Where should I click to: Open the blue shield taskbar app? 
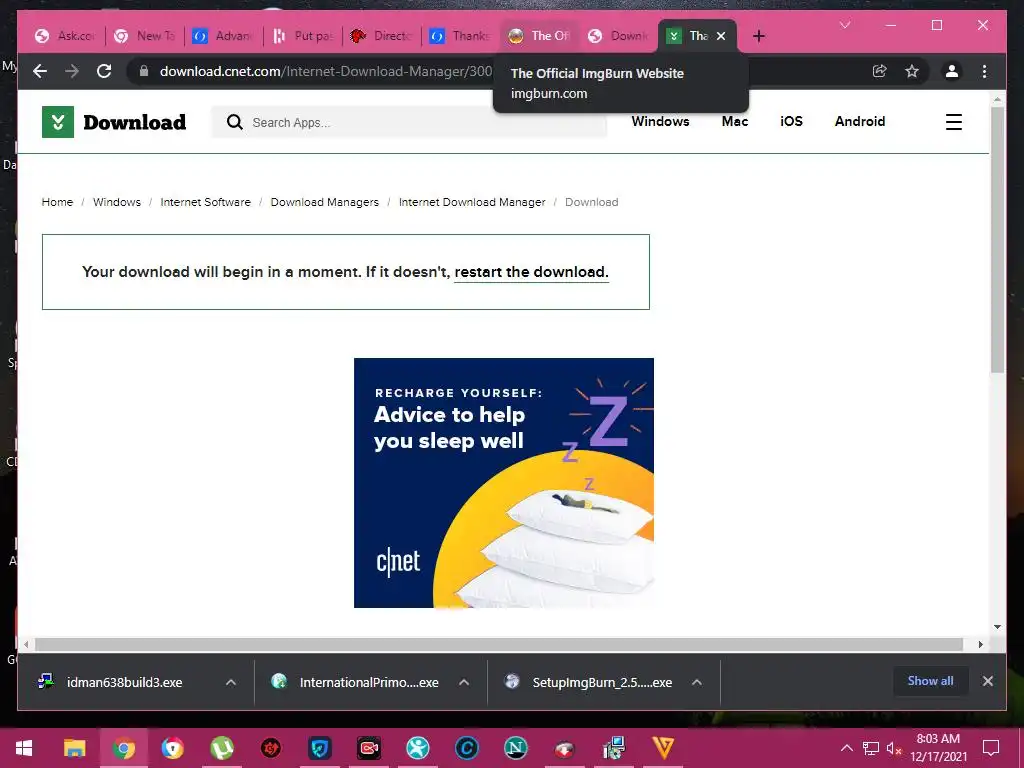coord(320,748)
